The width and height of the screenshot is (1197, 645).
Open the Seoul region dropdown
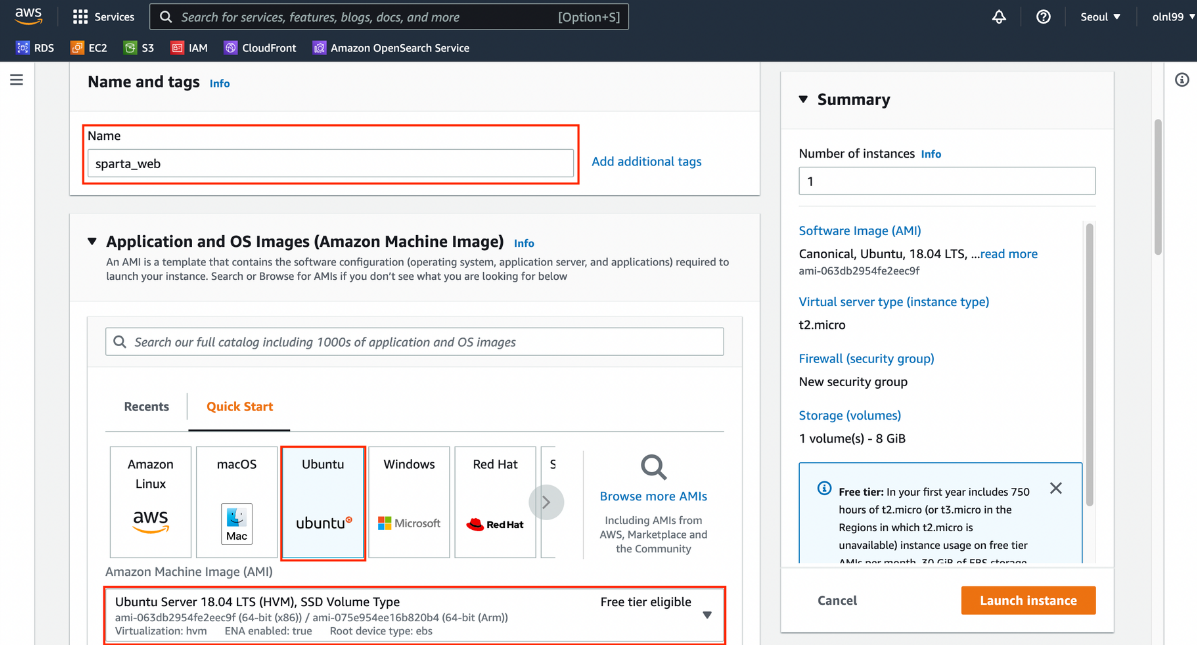(x=1100, y=17)
